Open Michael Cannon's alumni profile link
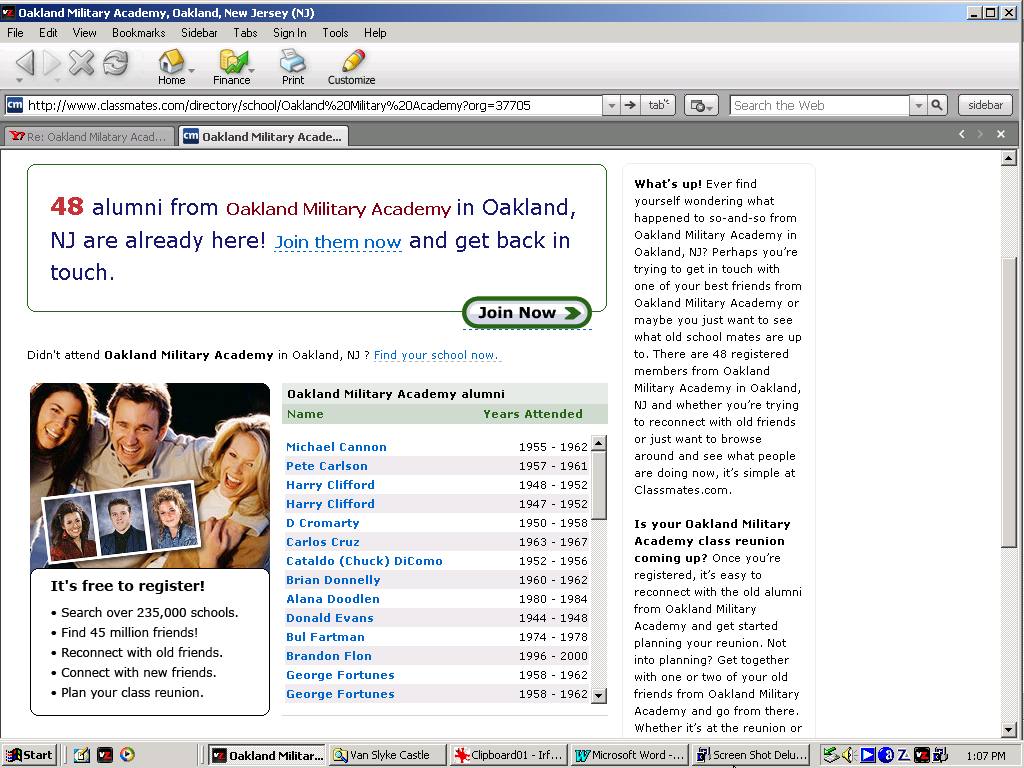 point(336,447)
